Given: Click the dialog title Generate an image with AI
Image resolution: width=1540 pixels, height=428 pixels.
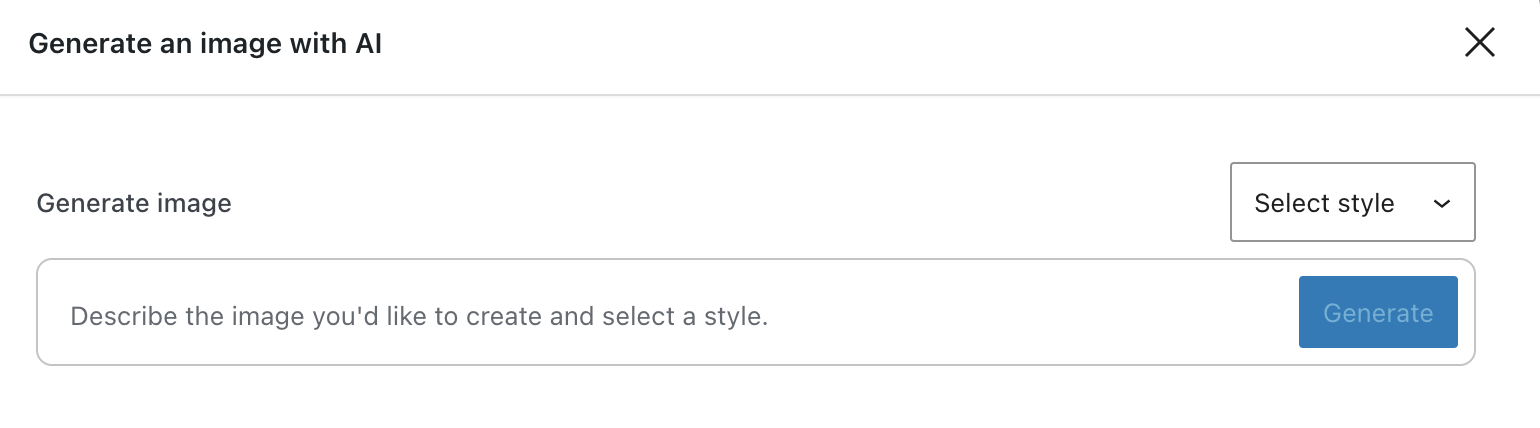Looking at the screenshot, I should (205, 44).
